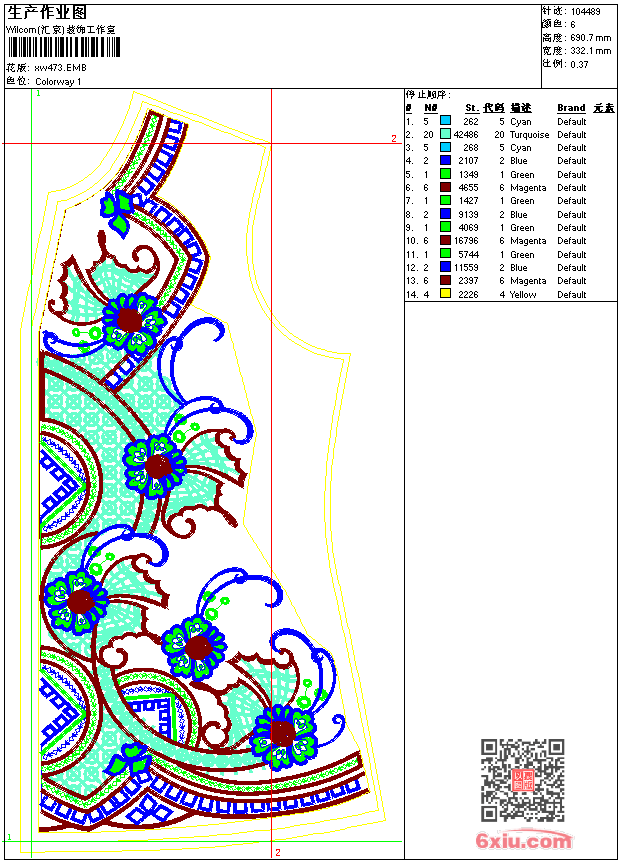Viewport: 620px width, 860px height.
Task: Select the stitch count 1427
Action: pyautogui.click(x=468, y=201)
